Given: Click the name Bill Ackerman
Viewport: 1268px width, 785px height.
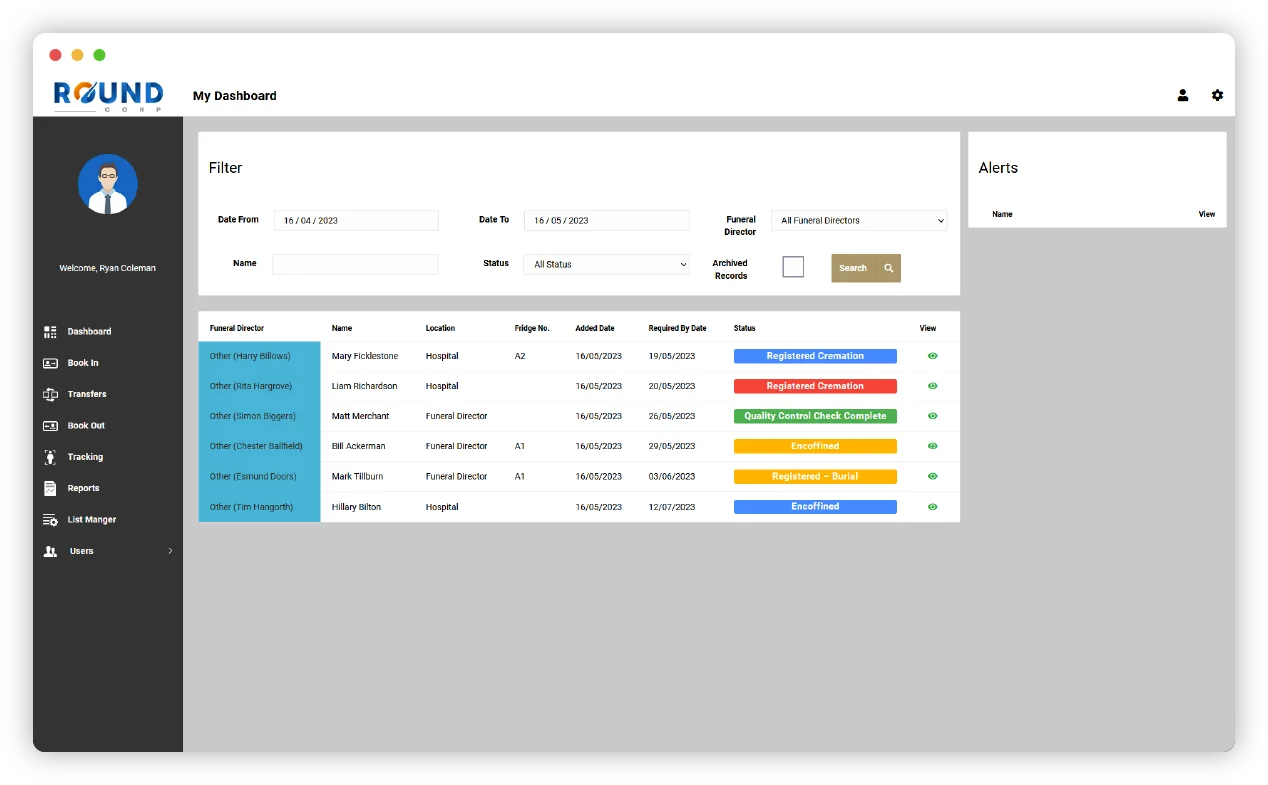Looking at the screenshot, I should pyautogui.click(x=358, y=446).
